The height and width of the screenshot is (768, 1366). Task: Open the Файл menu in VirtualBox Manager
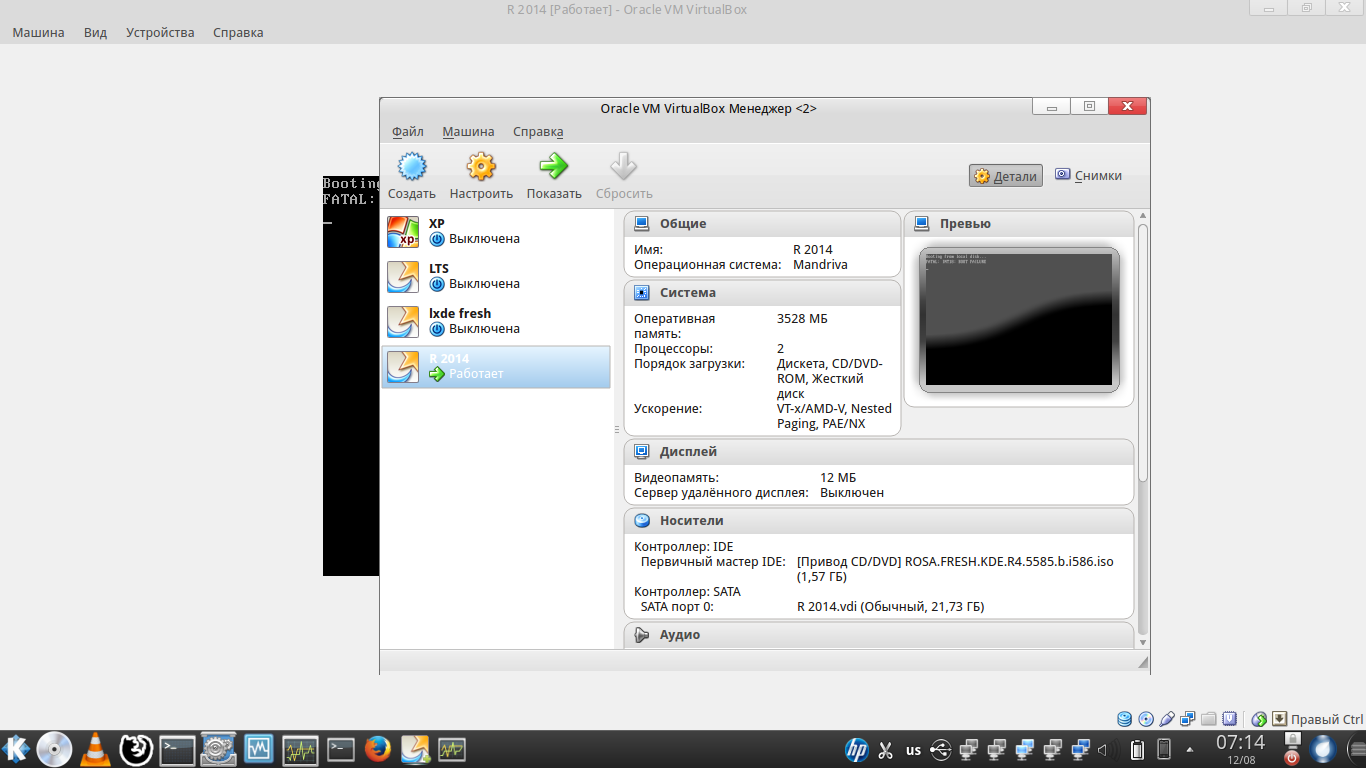[407, 132]
